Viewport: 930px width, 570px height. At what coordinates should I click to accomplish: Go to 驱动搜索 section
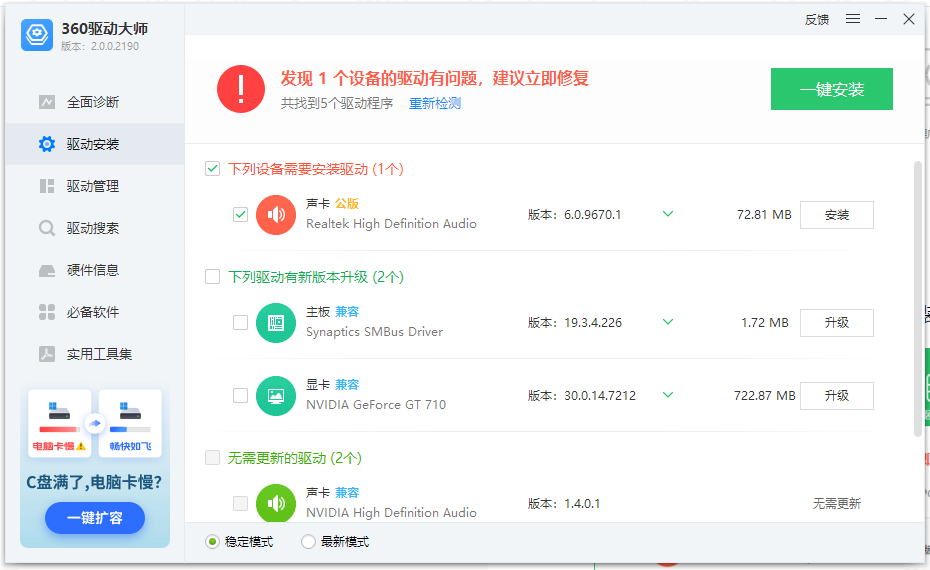[95, 228]
